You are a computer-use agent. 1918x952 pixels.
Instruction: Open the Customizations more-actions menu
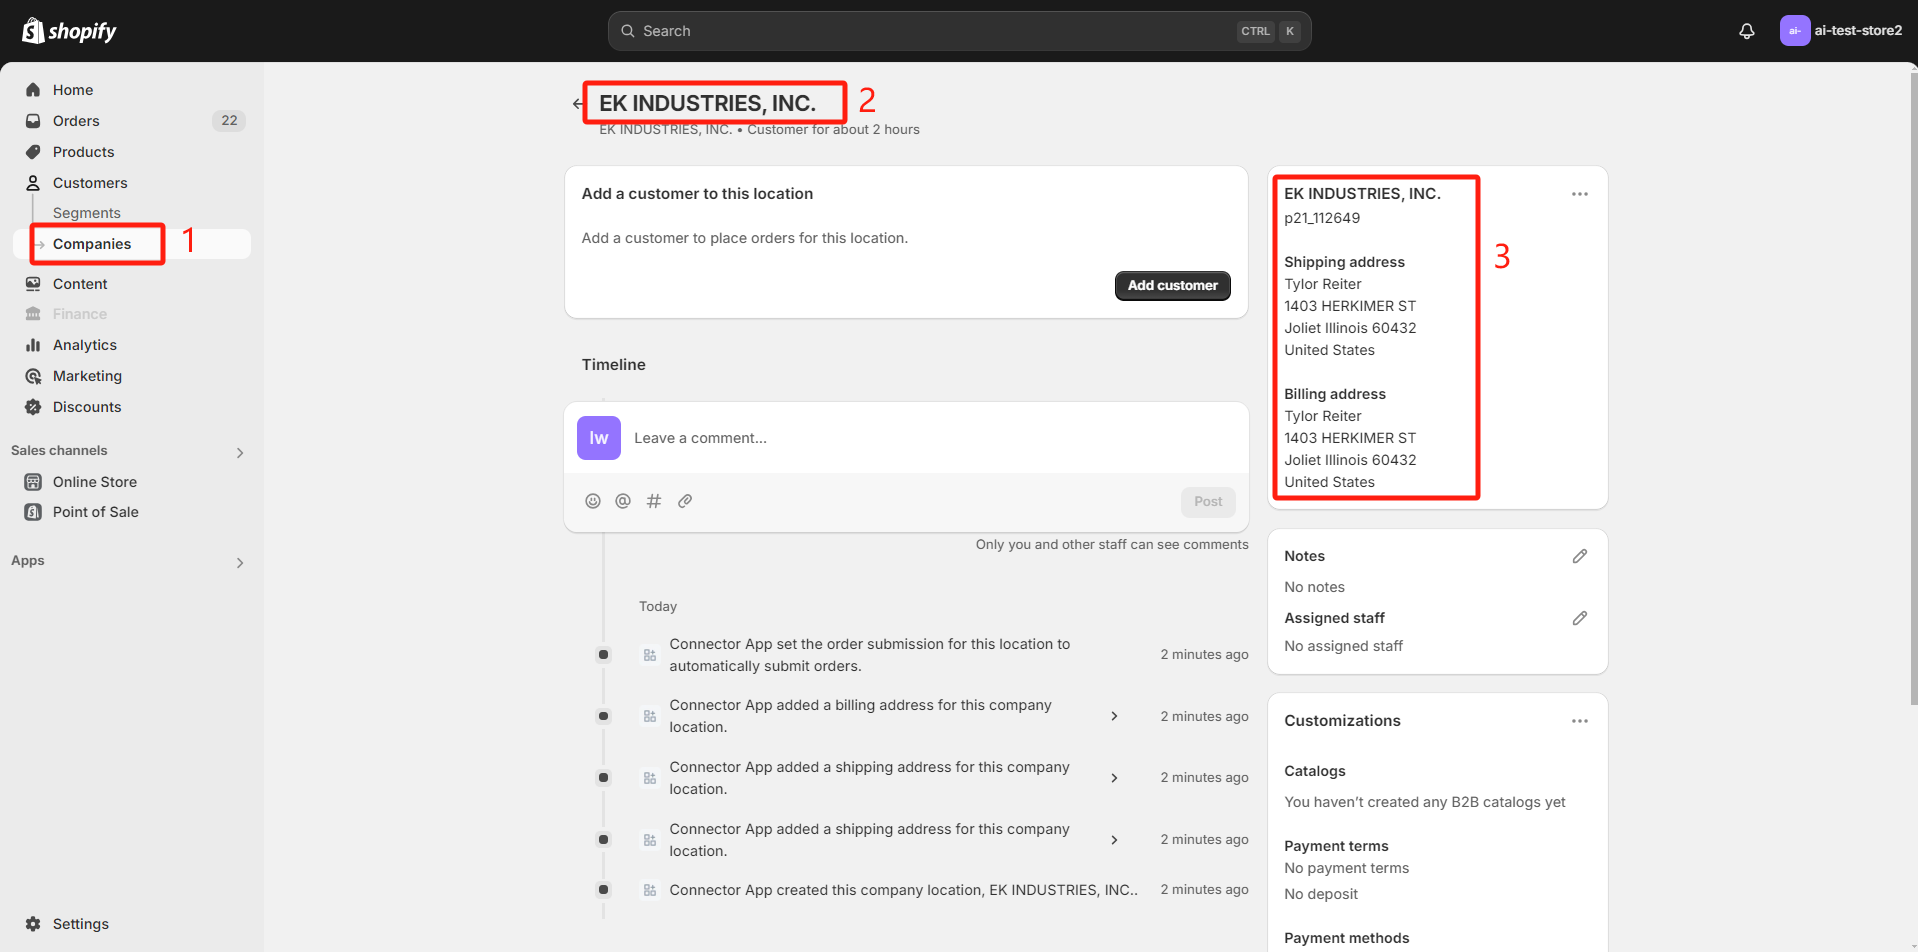tap(1580, 721)
